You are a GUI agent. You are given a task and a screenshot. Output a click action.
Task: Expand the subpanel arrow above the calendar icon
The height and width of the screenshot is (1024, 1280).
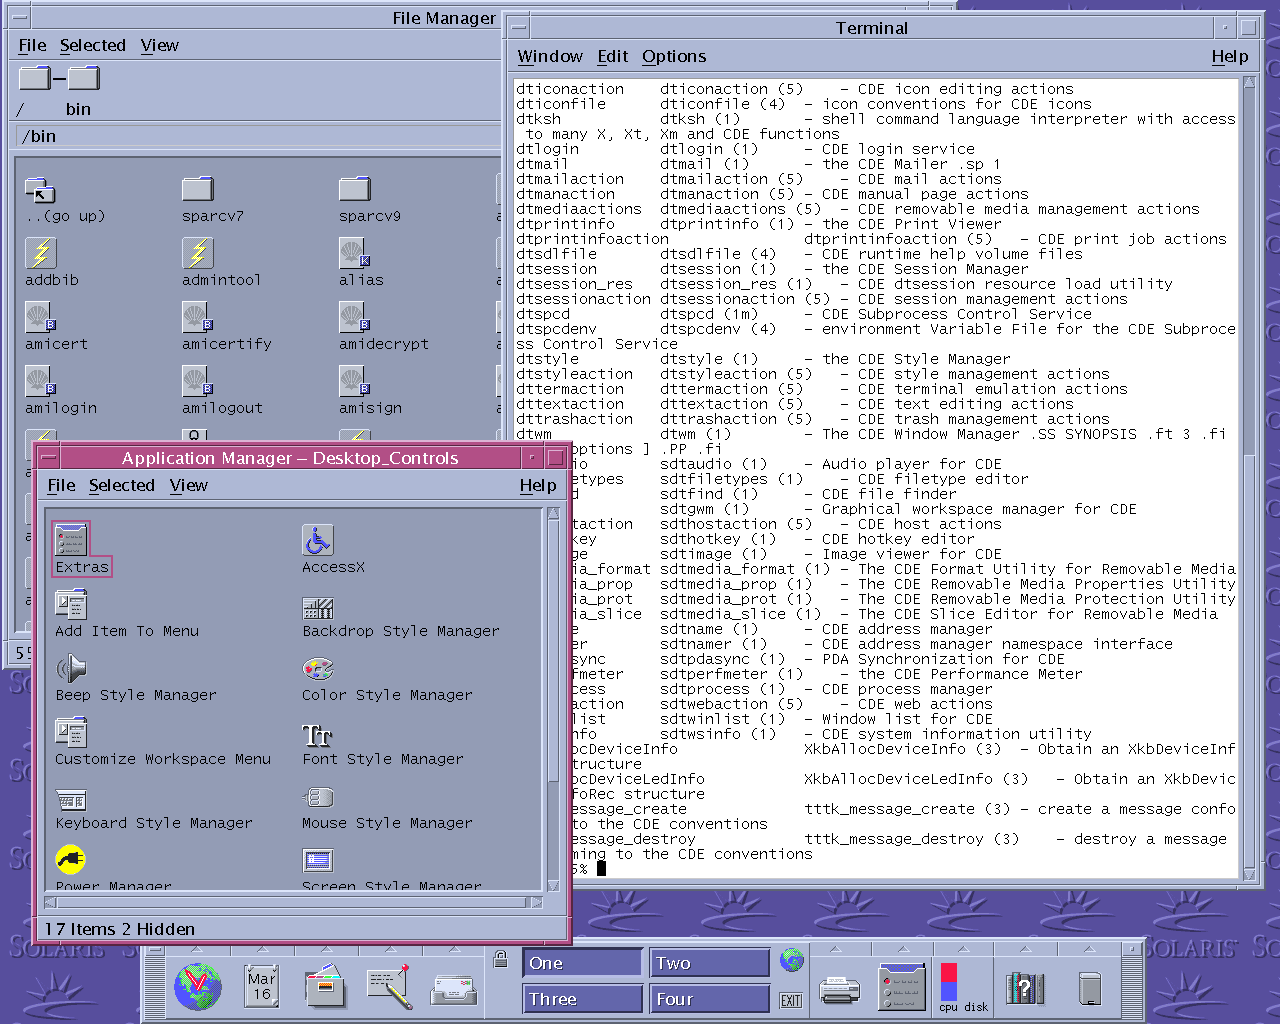pyautogui.click(x=261, y=949)
